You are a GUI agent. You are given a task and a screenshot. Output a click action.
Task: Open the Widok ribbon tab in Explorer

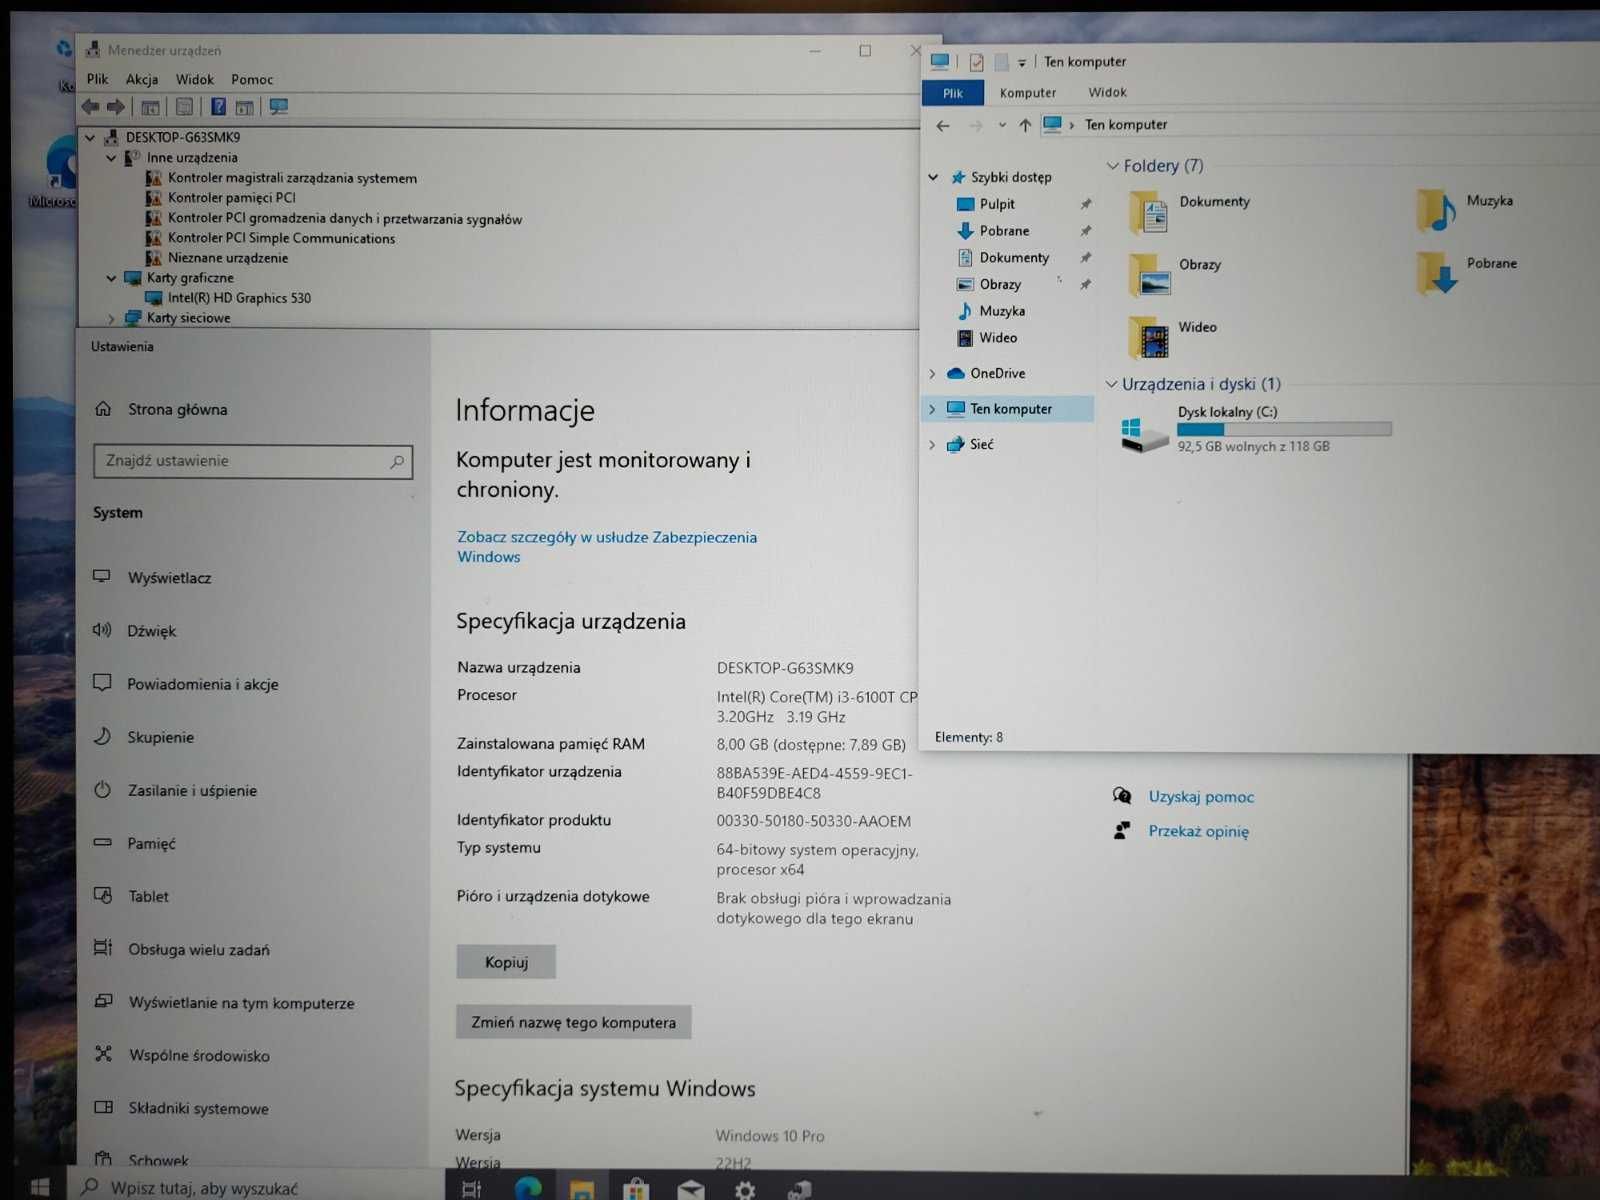1107,92
